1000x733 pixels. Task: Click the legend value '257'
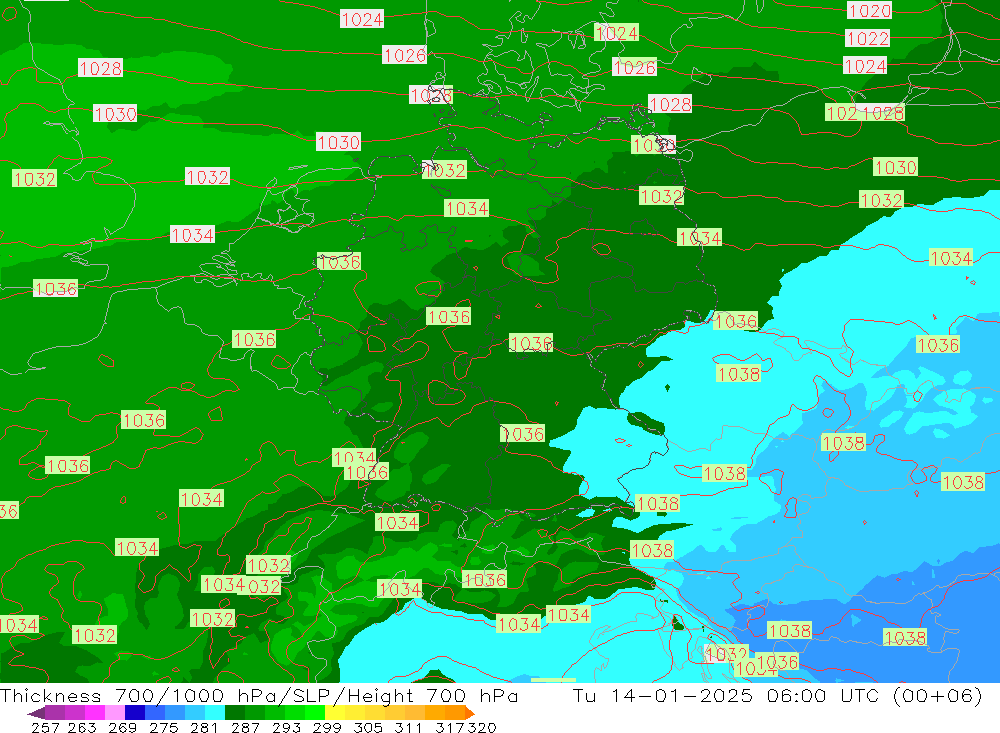point(45,728)
